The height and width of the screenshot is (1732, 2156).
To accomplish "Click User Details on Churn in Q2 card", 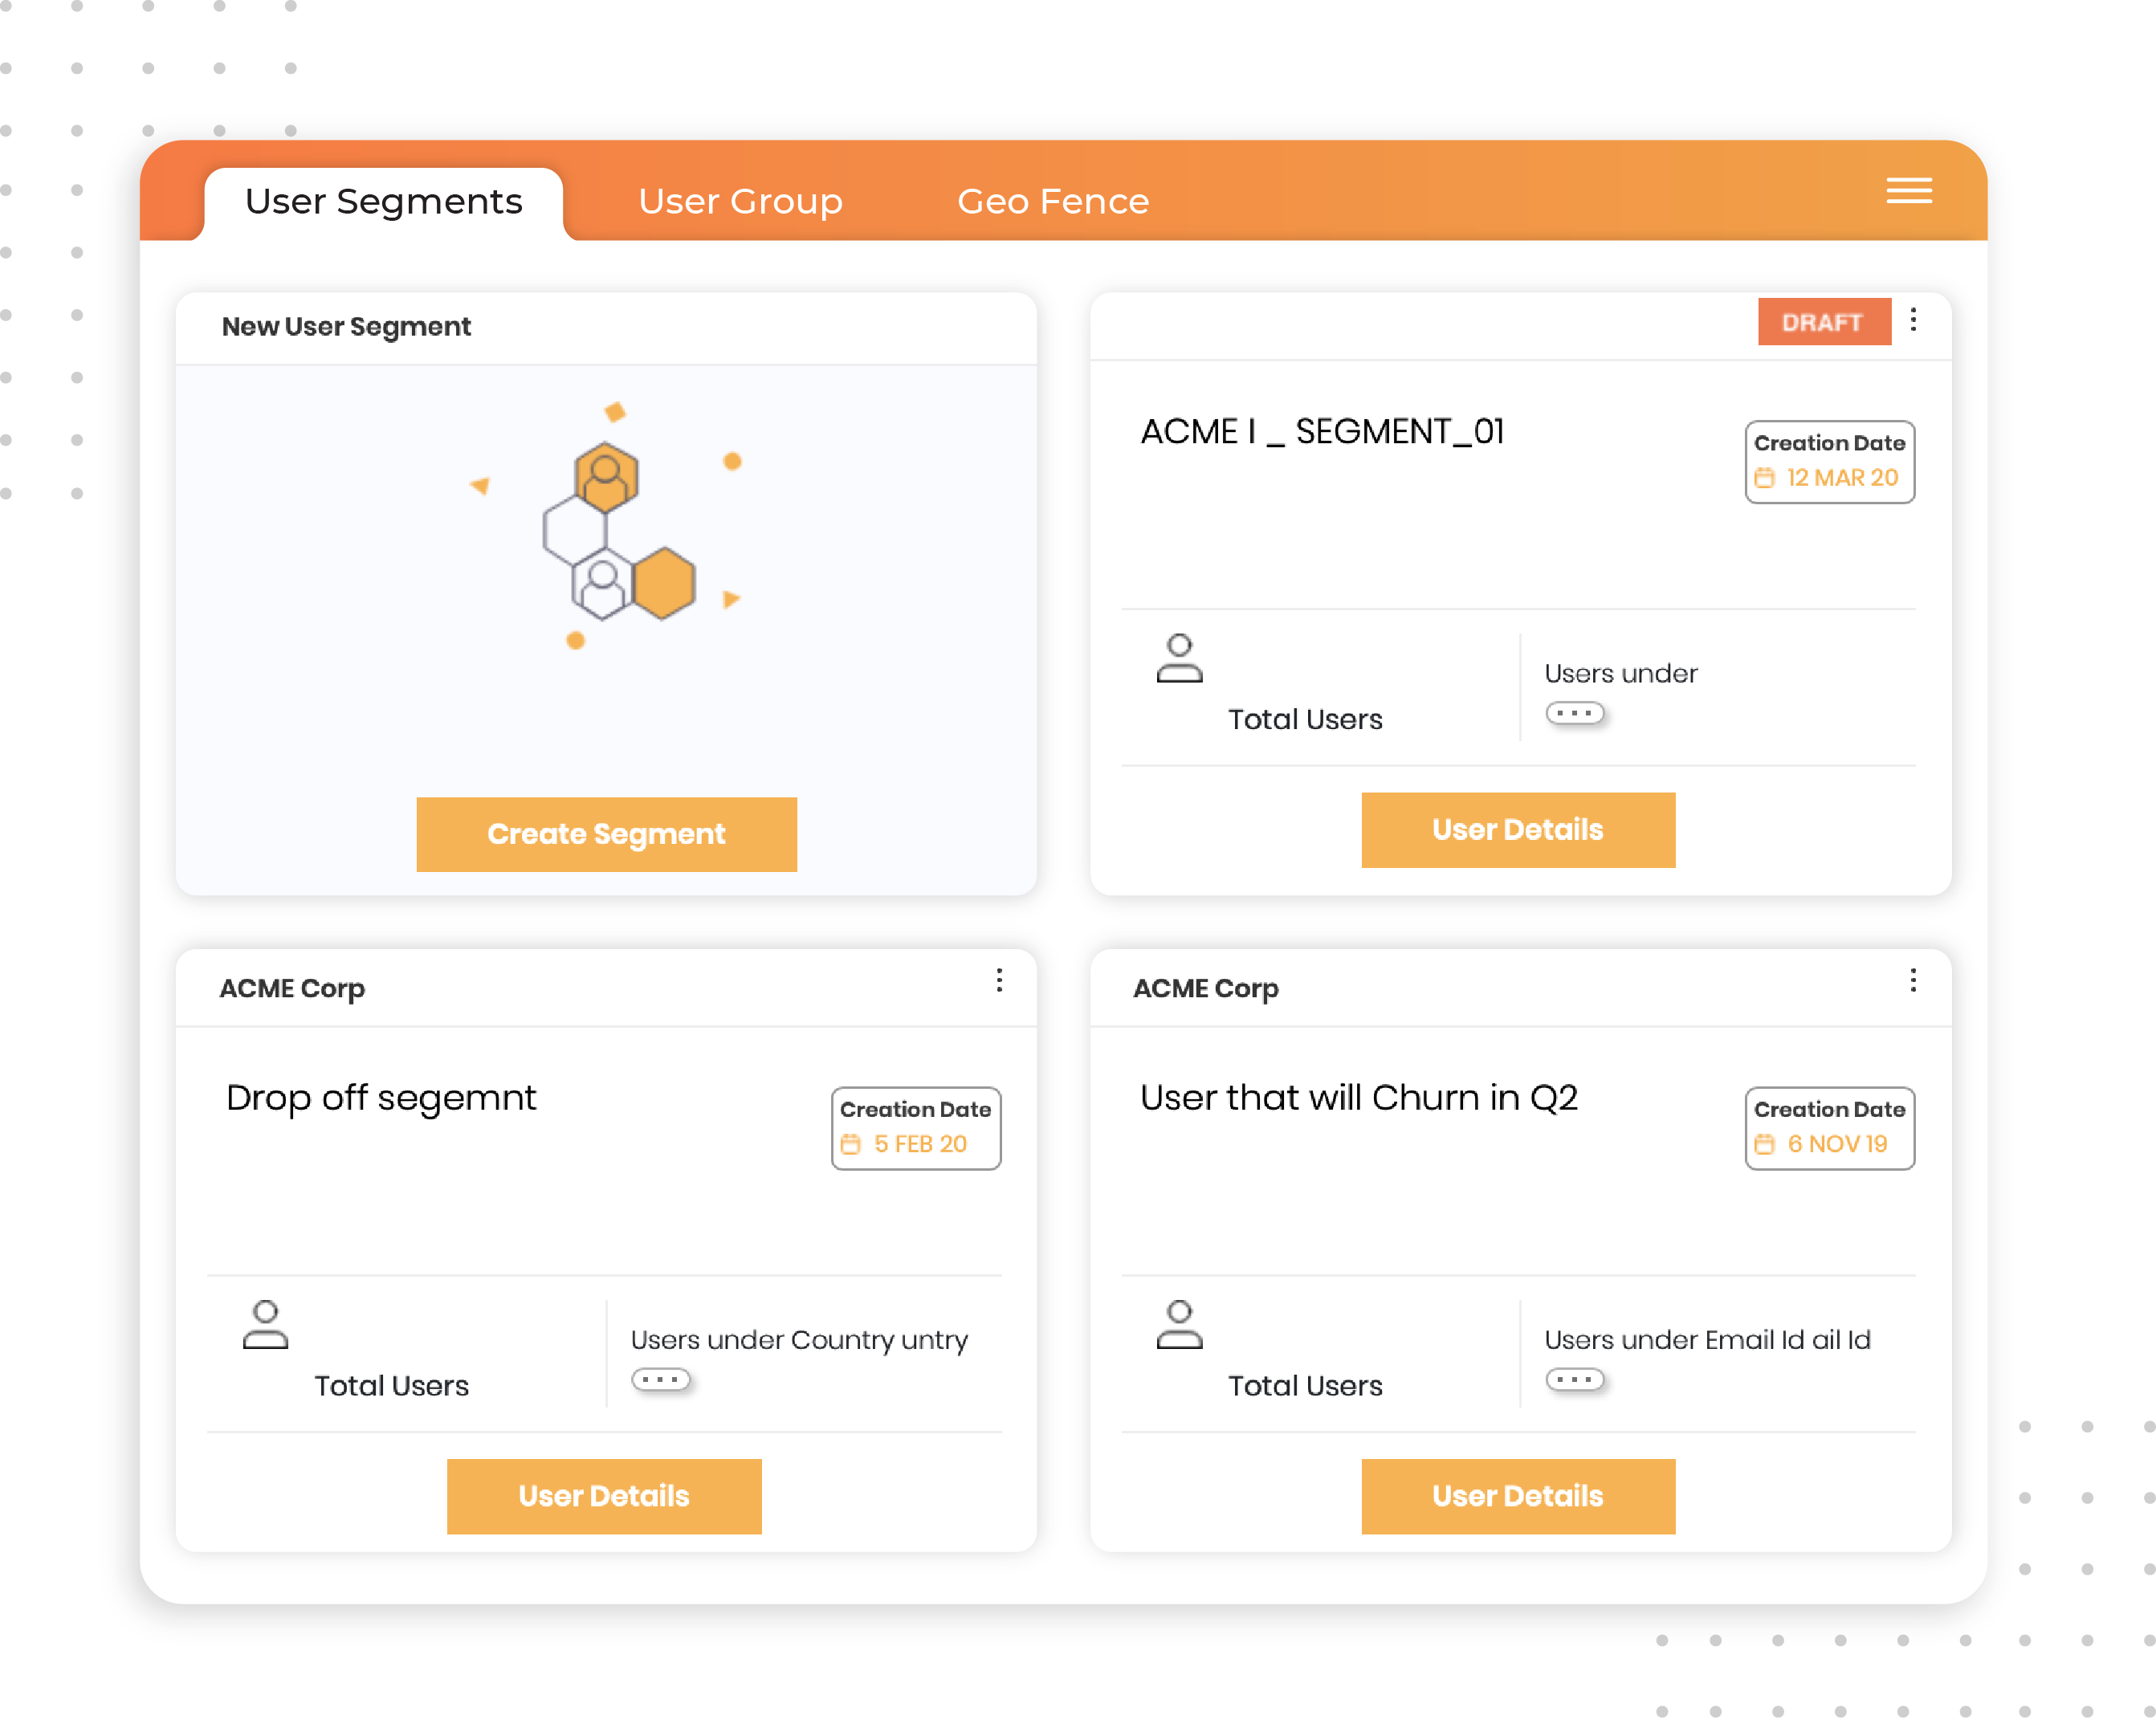I will point(1516,1495).
